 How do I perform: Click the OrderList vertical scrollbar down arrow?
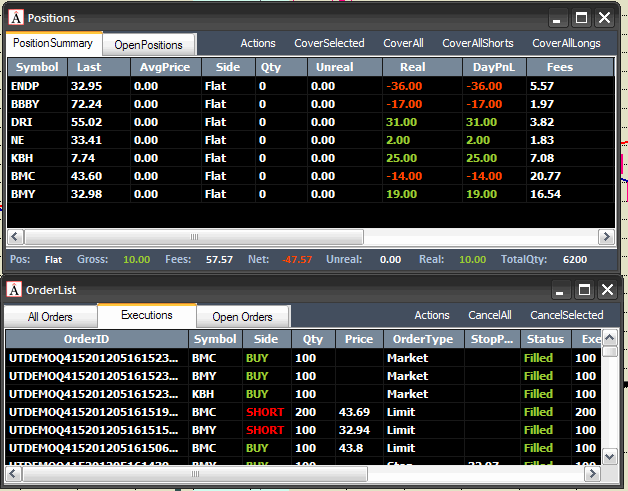click(609, 457)
